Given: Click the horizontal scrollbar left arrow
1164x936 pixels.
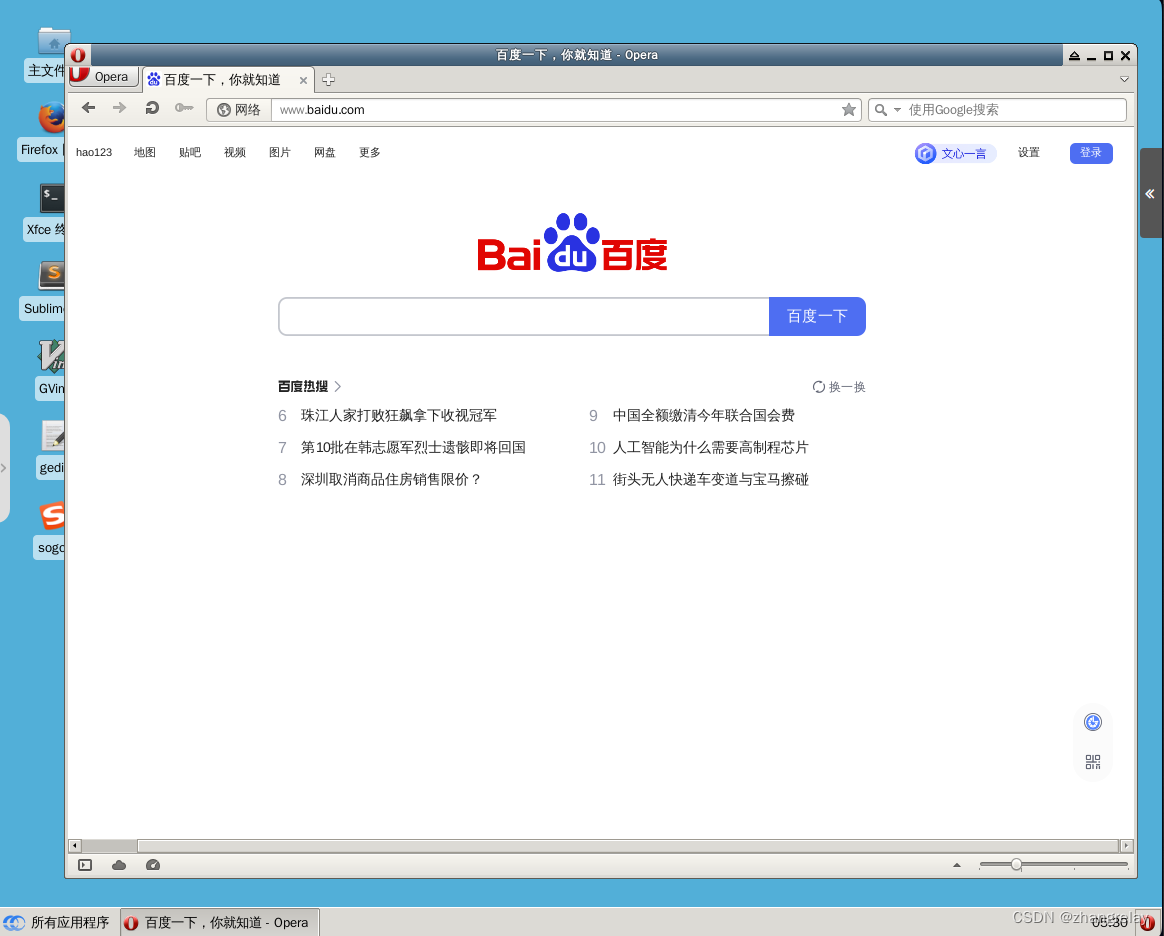Looking at the screenshot, I should point(74,846).
